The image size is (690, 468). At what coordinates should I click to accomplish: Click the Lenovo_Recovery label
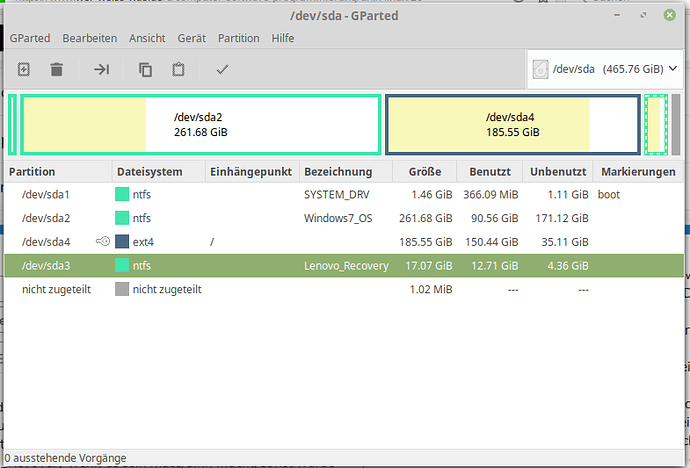click(x=346, y=266)
